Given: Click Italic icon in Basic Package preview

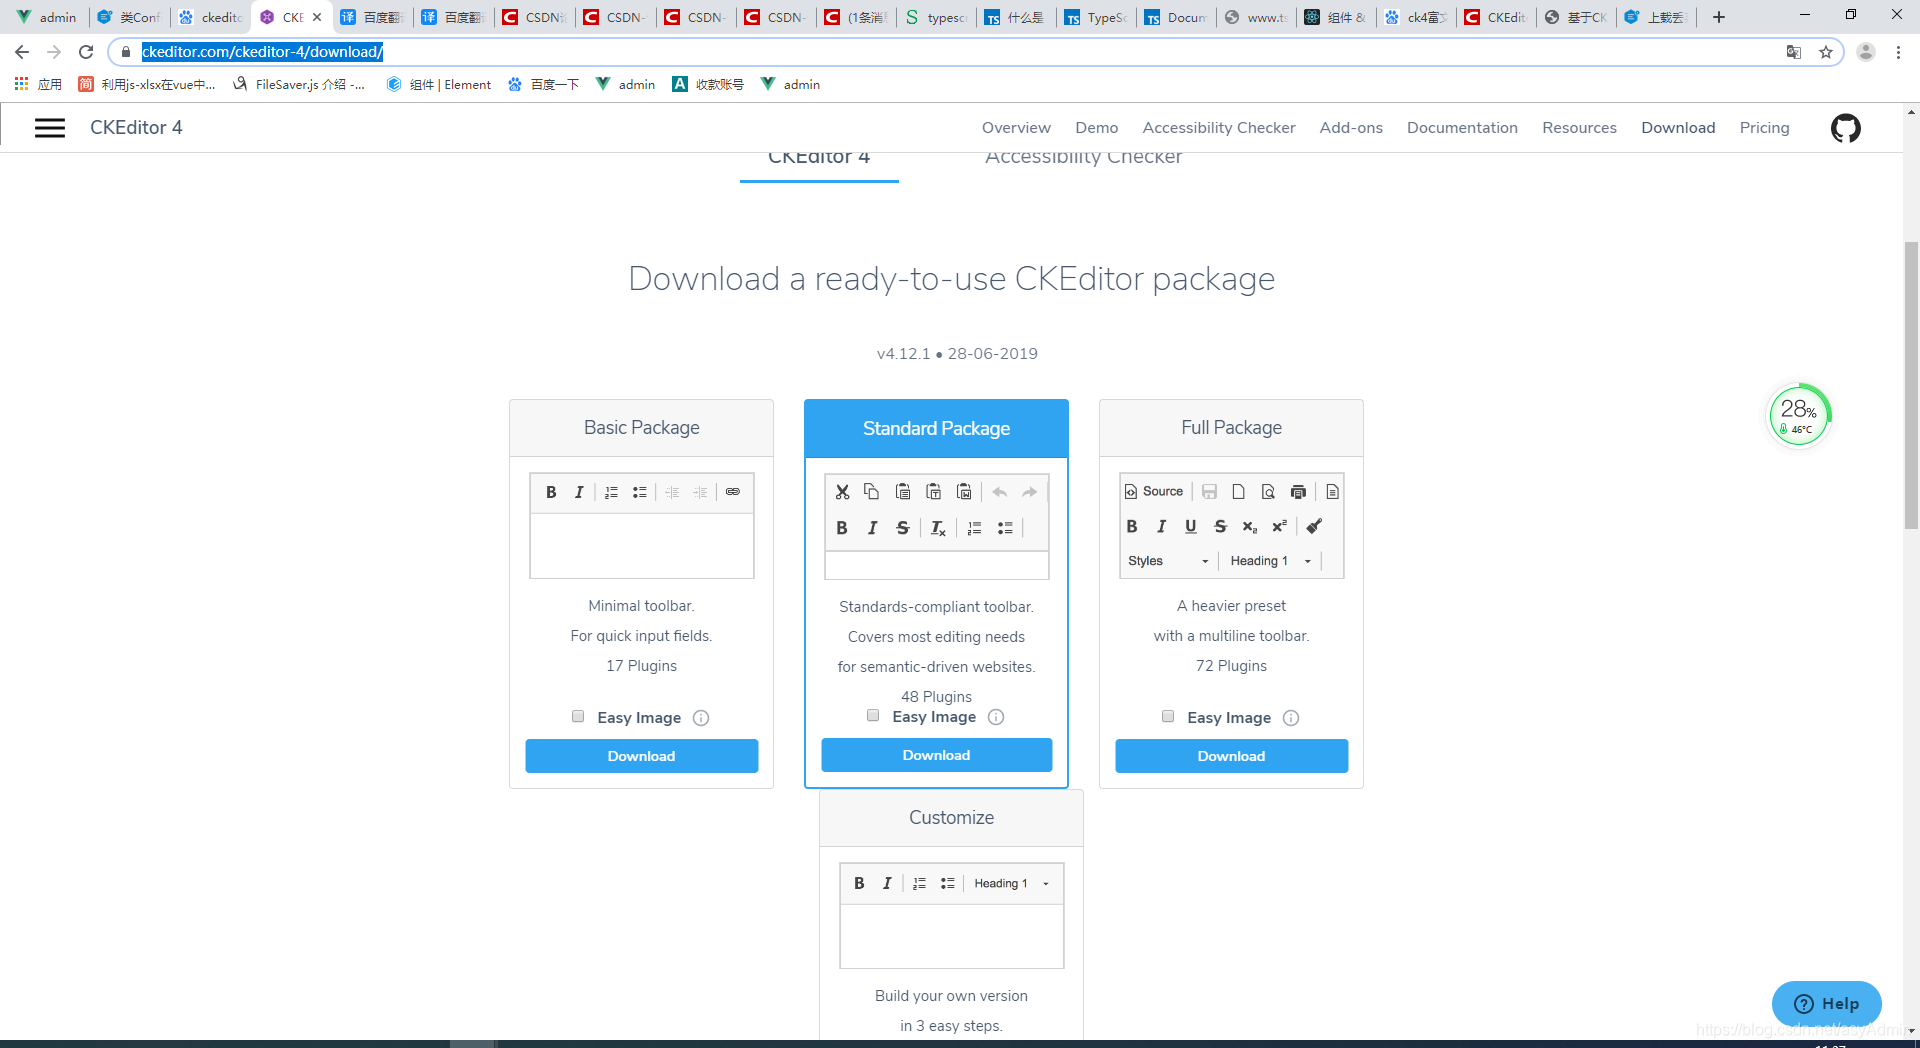Looking at the screenshot, I should coord(579,492).
